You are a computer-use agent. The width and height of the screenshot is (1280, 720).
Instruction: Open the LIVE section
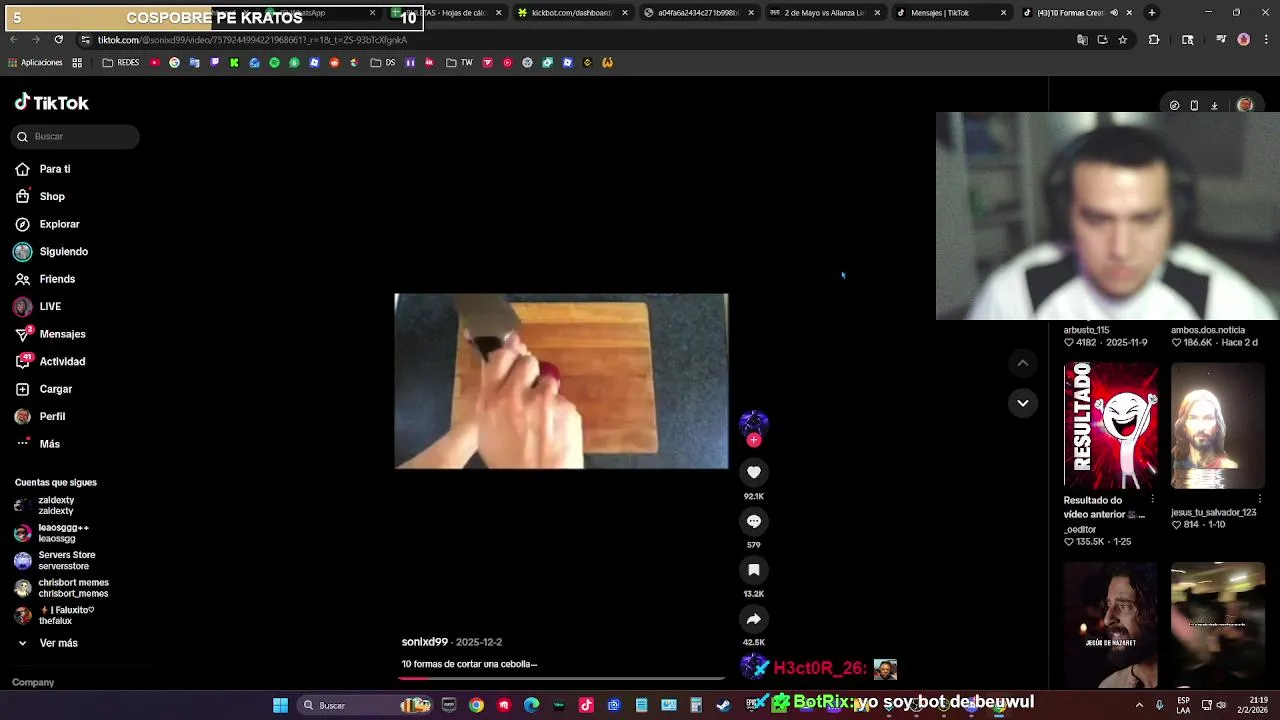pos(38,307)
